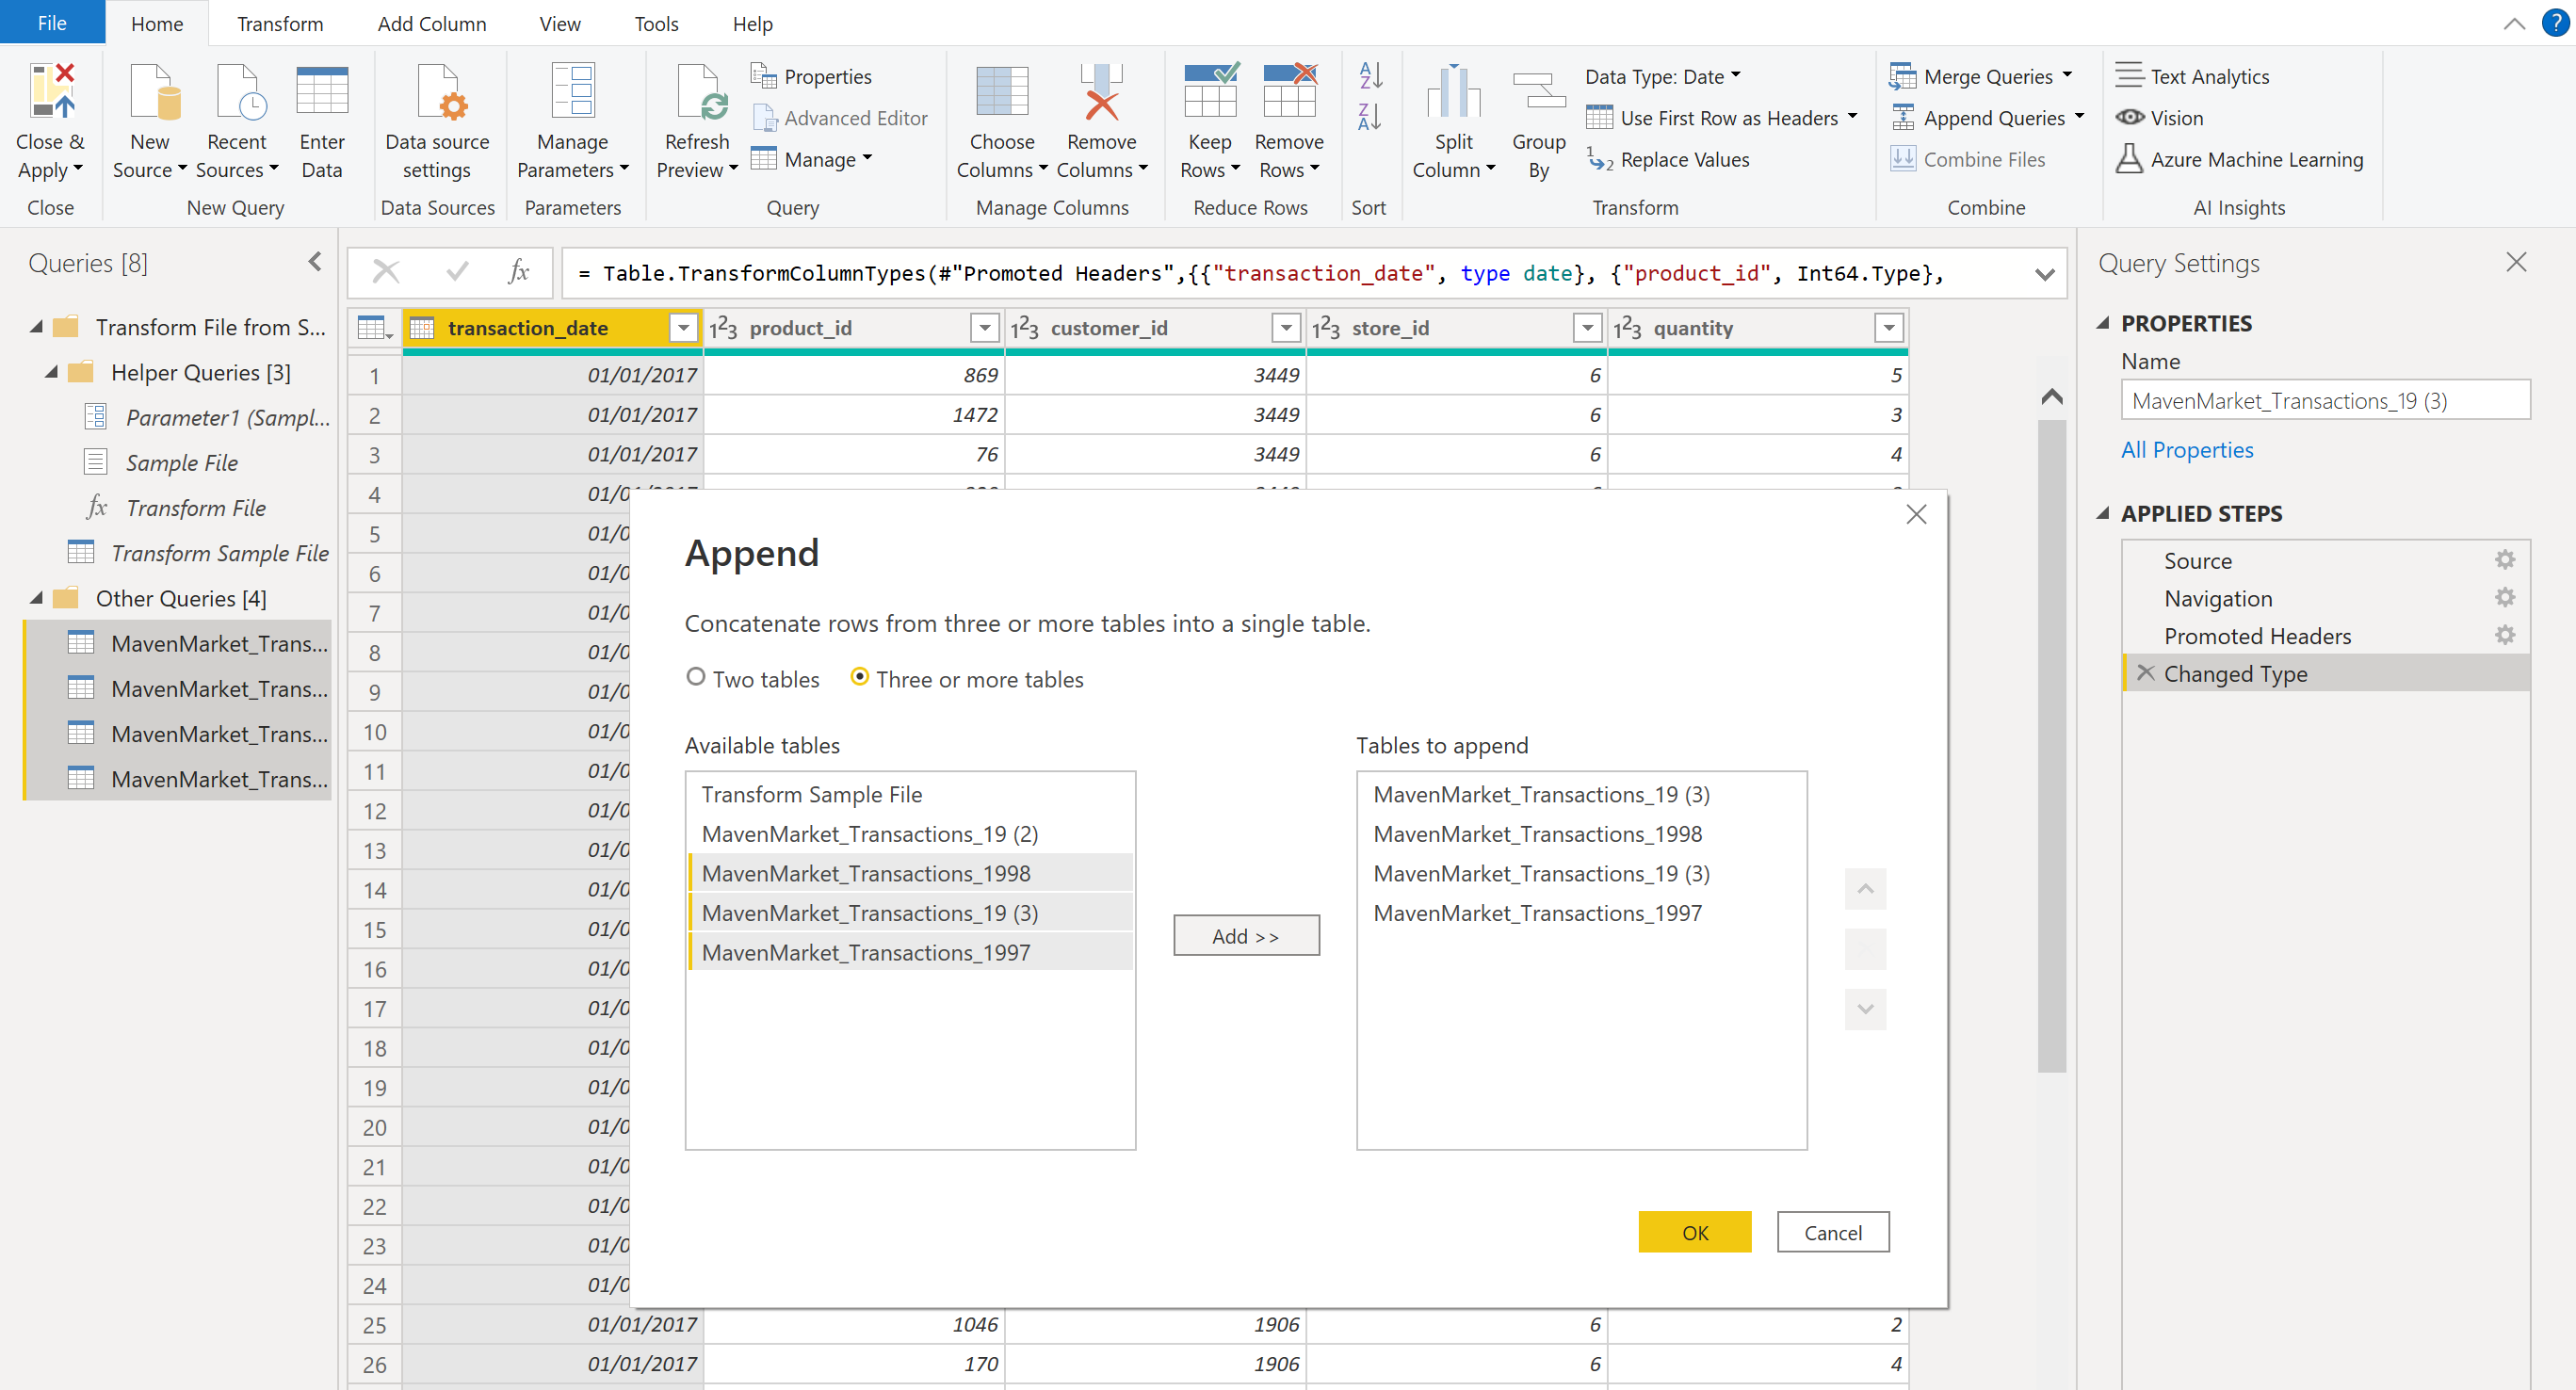Click Replace Values in ribbon
This screenshot has height=1390, width=2576.
[1668, 160]
